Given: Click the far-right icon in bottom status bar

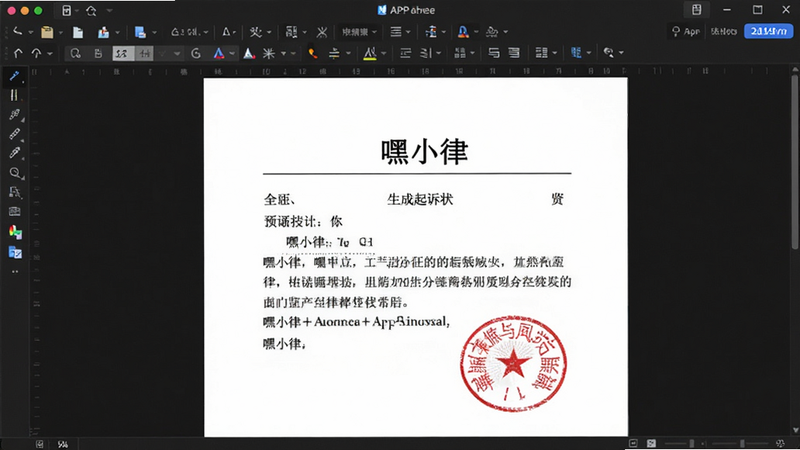Looking at the screenshot, I should [x=780, y=443].
